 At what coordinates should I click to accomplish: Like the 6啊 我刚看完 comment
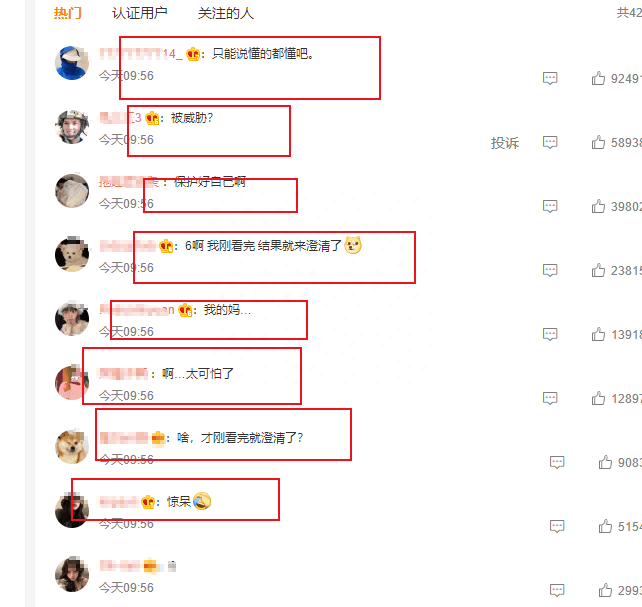coord(598,270)
